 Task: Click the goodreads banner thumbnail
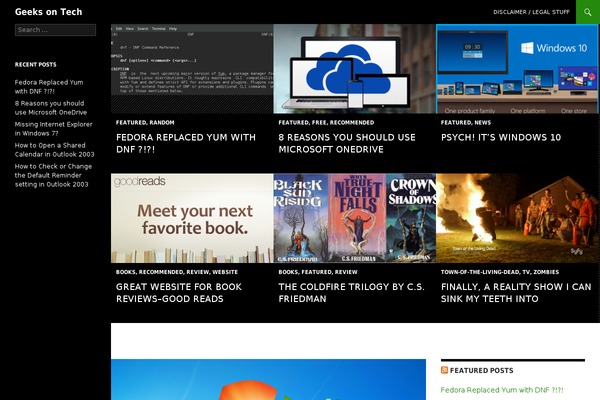pos(192,218)
